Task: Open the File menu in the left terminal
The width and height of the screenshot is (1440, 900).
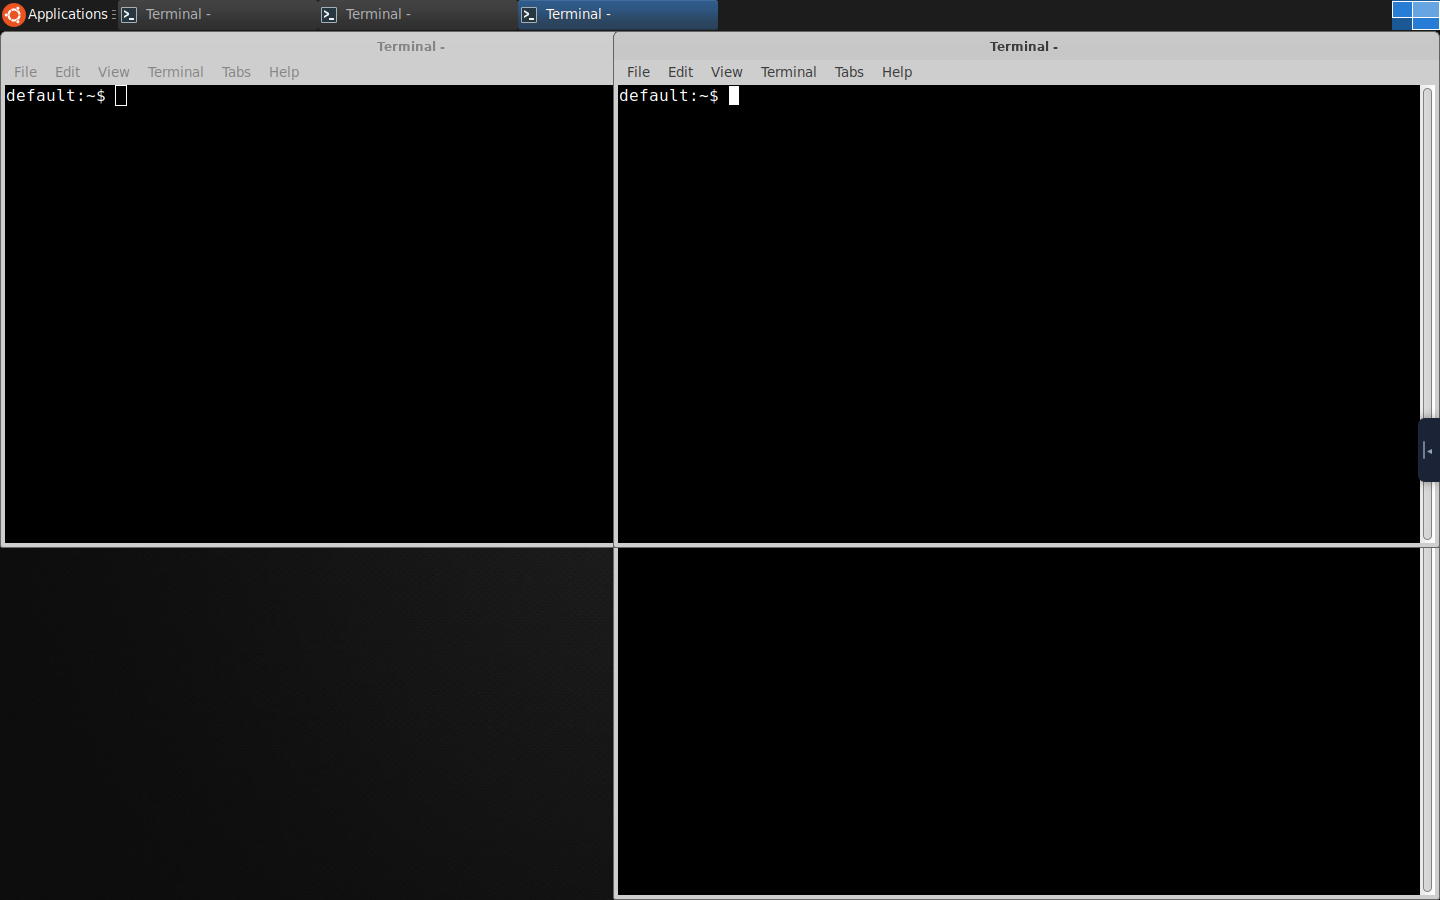Action: (x=25, y=72)
